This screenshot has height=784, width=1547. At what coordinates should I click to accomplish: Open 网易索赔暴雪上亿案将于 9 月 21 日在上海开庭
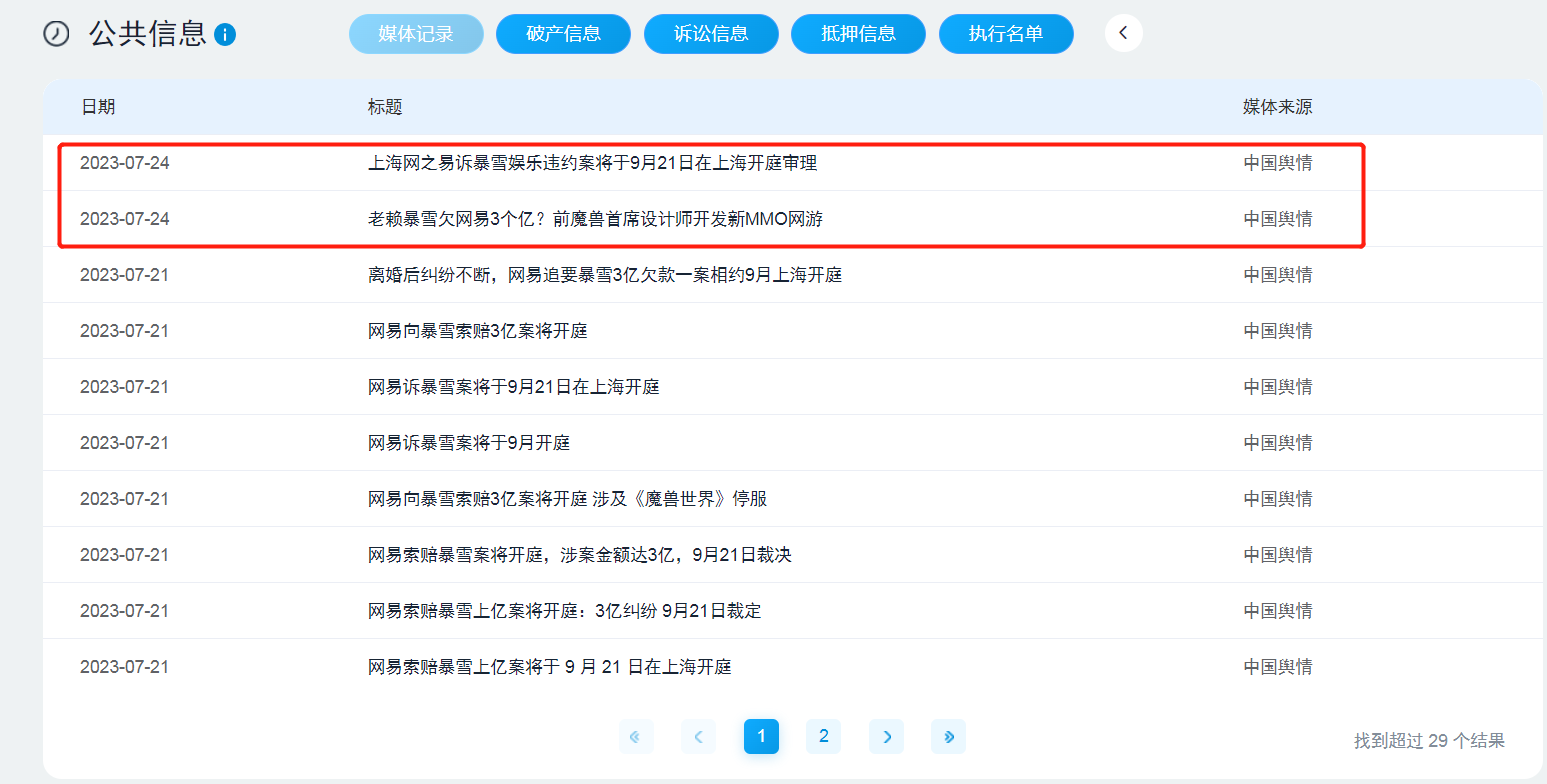point(550,667)
